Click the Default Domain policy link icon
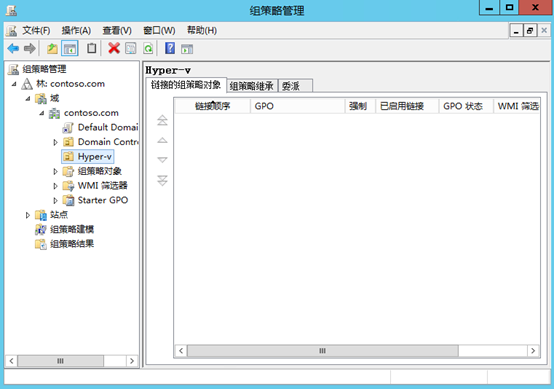This screenshot has height=389, width=554. 68,128
